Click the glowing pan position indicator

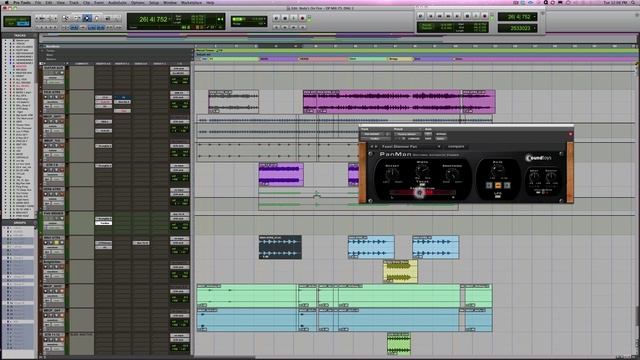419,193
